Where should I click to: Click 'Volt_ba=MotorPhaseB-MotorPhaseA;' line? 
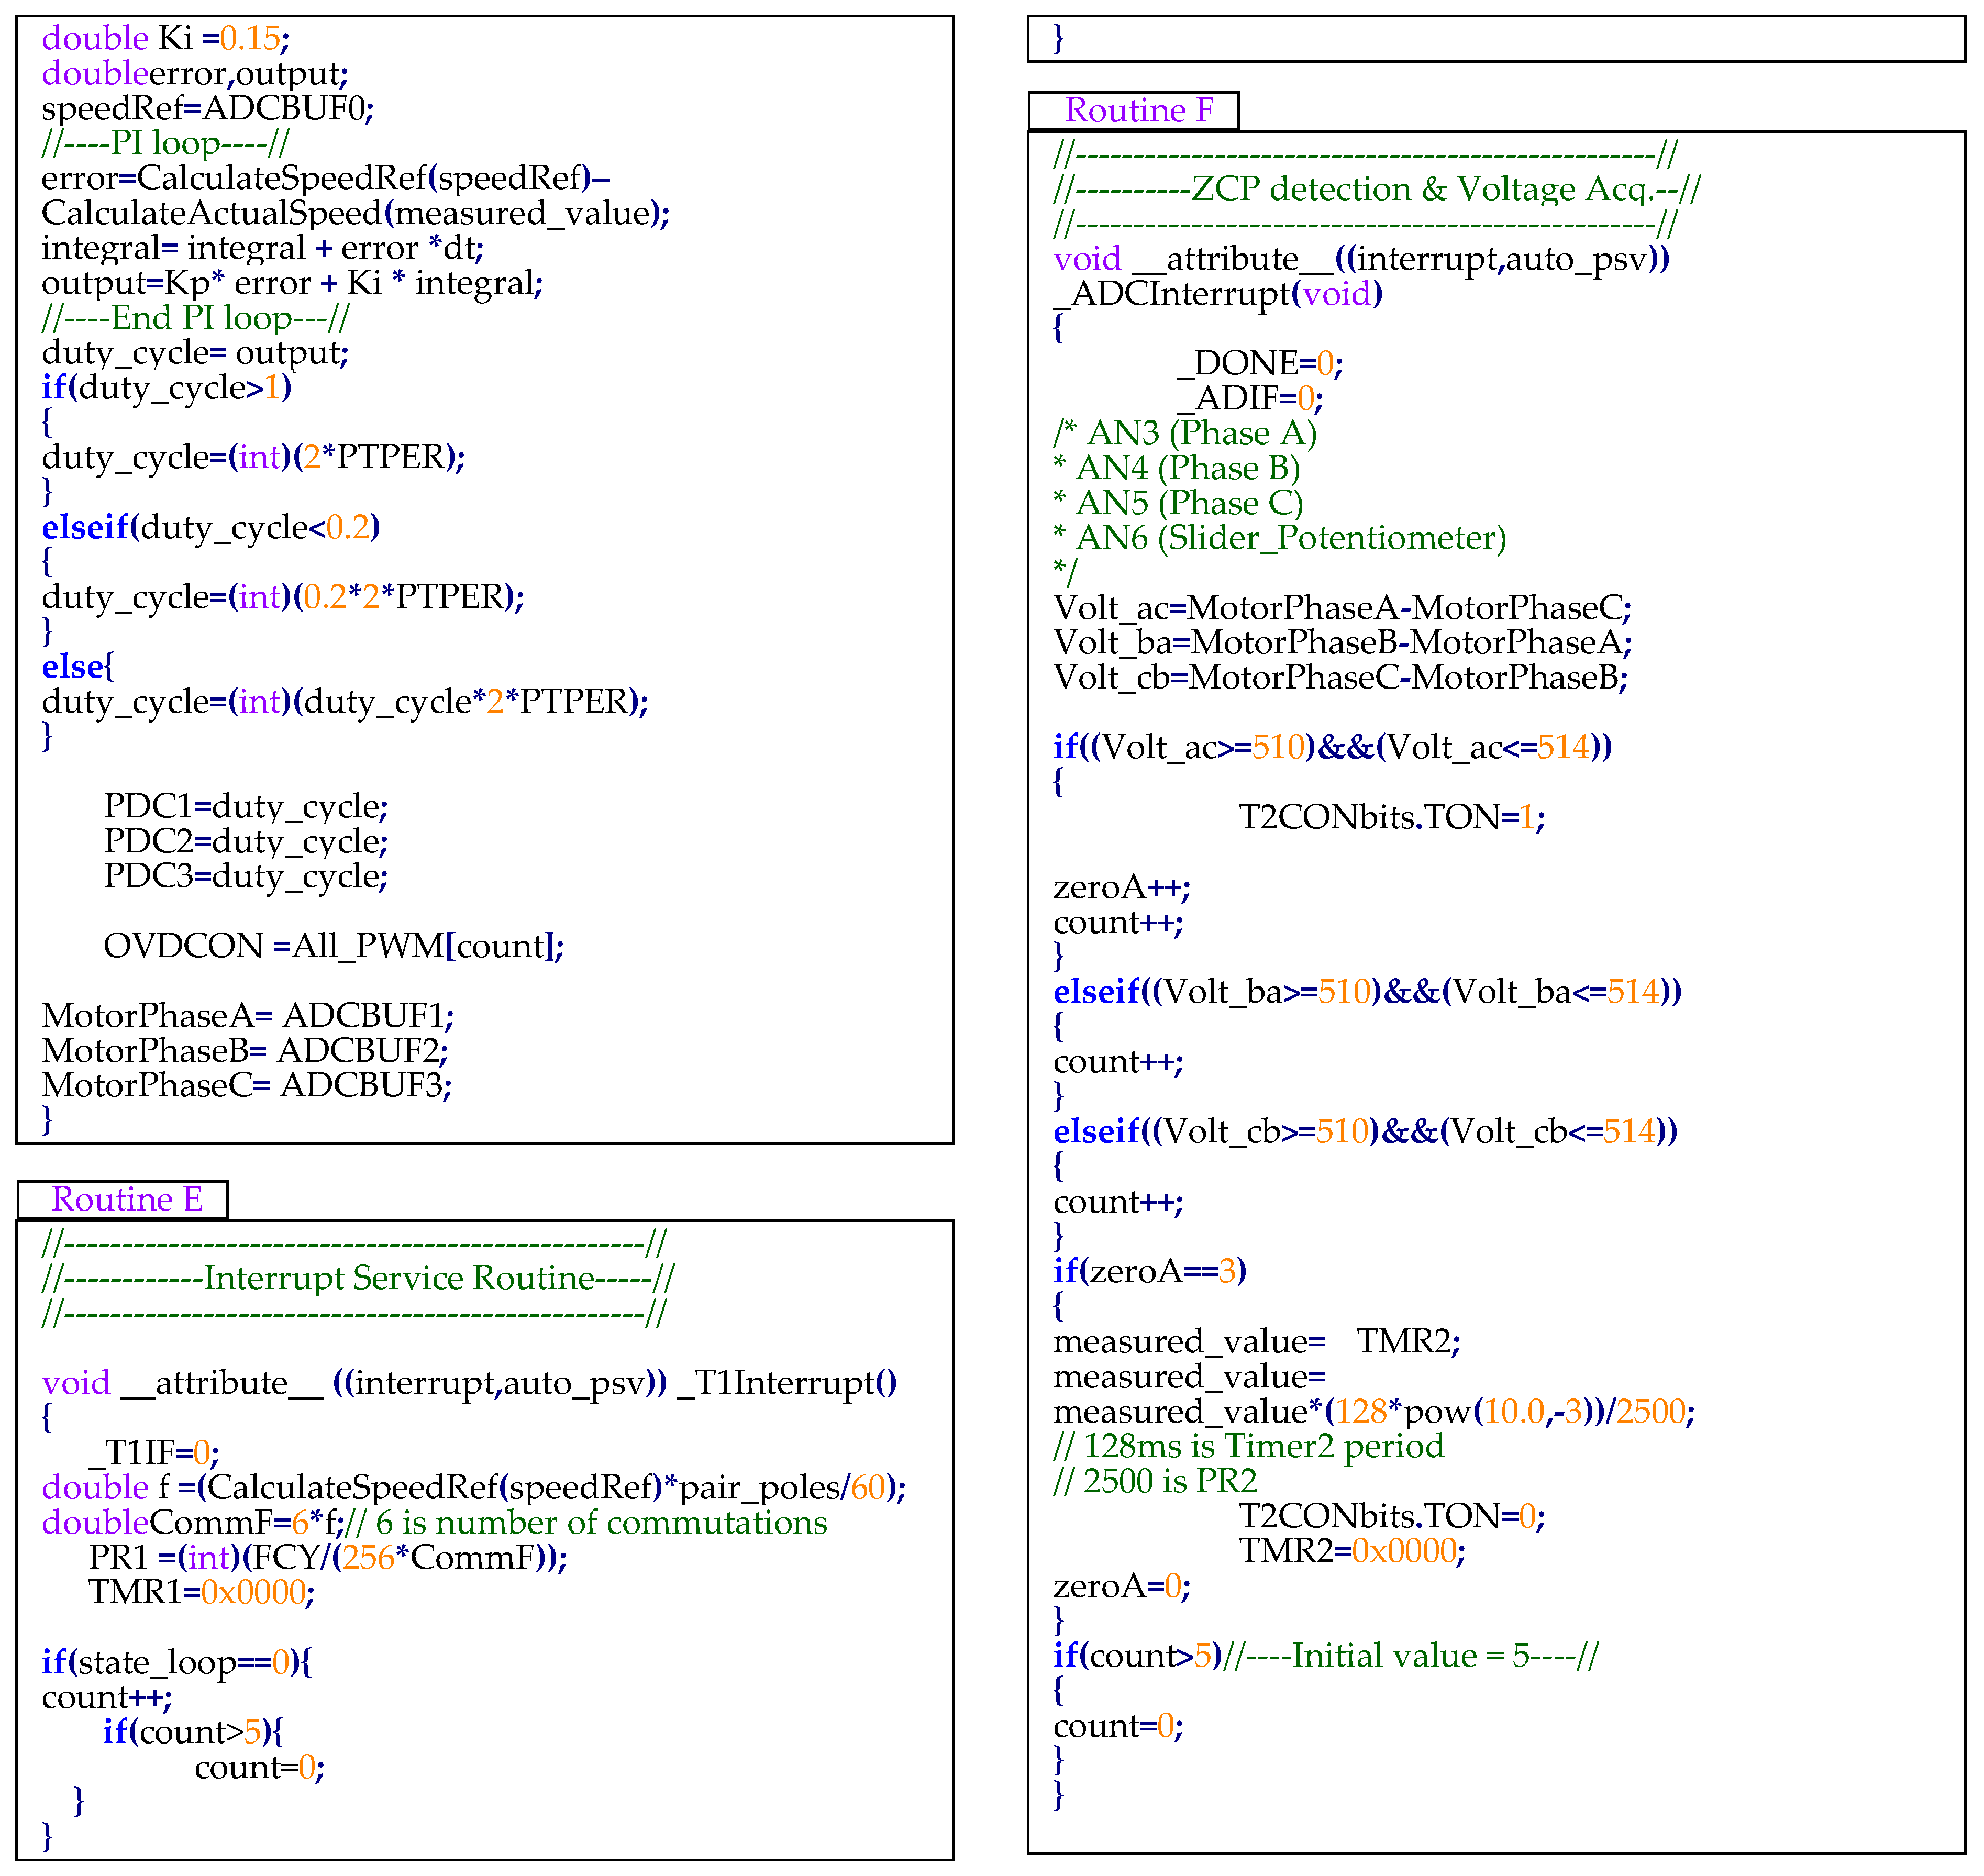[1342, 643]
